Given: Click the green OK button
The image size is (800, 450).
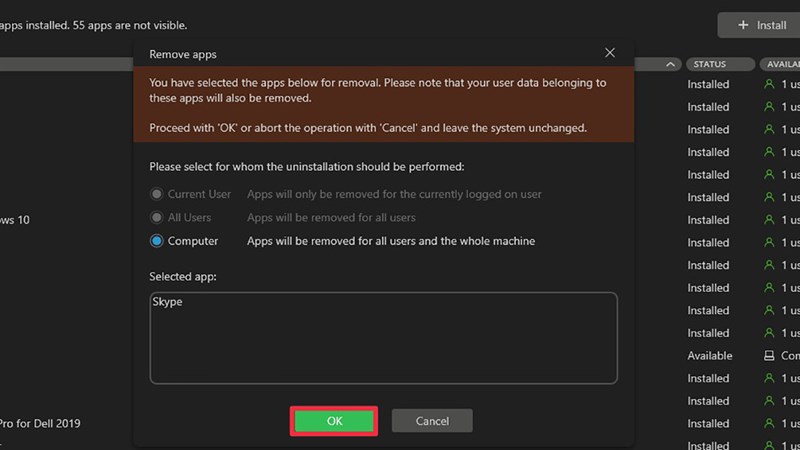Looking at the screenshot, I should tap(334, 421).
